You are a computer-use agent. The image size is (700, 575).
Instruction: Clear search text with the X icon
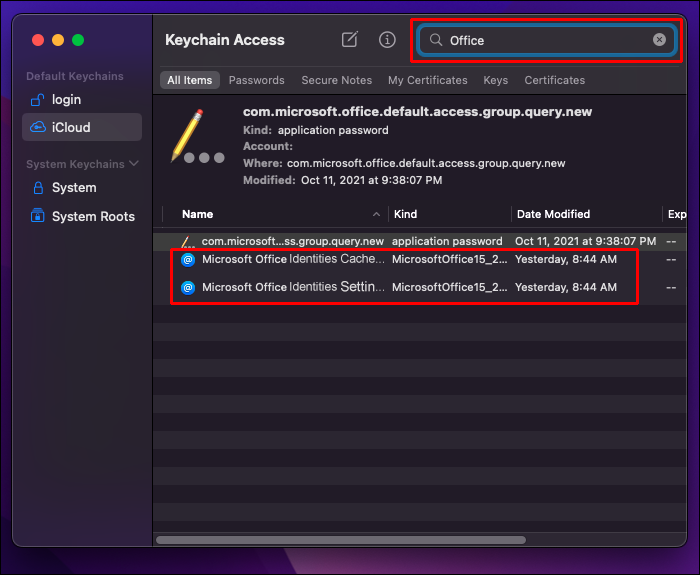click(659, 40)
